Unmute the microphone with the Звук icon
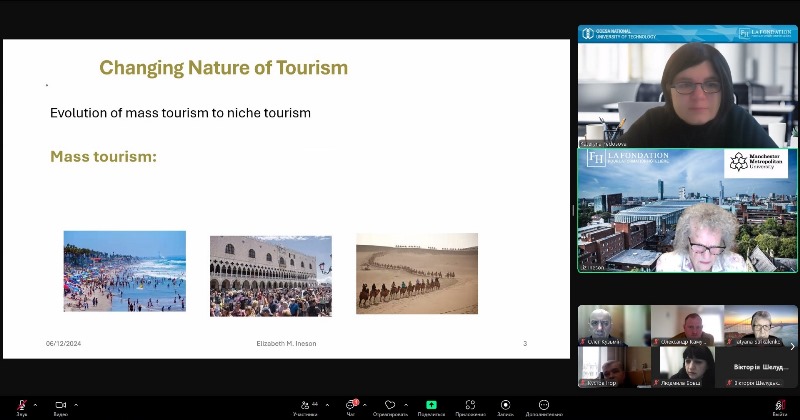This screenshot has height=420, width=800. click(x=21, y=405)
